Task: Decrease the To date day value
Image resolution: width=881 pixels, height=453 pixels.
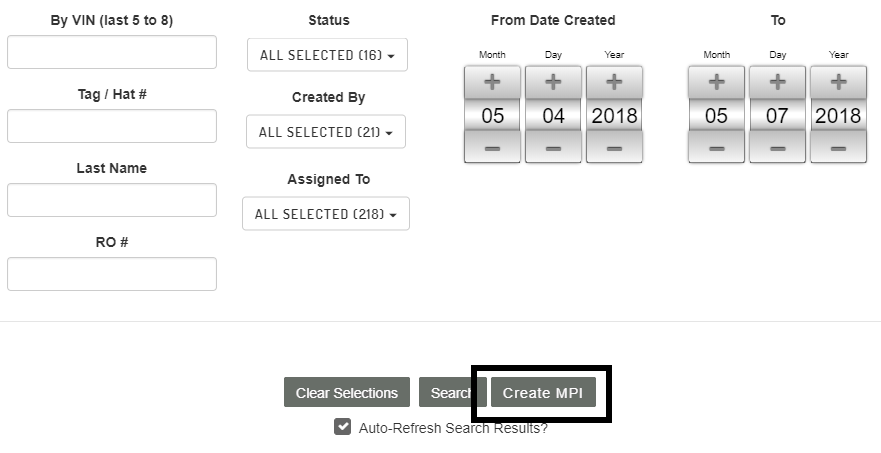Action: tap(778, 148)
